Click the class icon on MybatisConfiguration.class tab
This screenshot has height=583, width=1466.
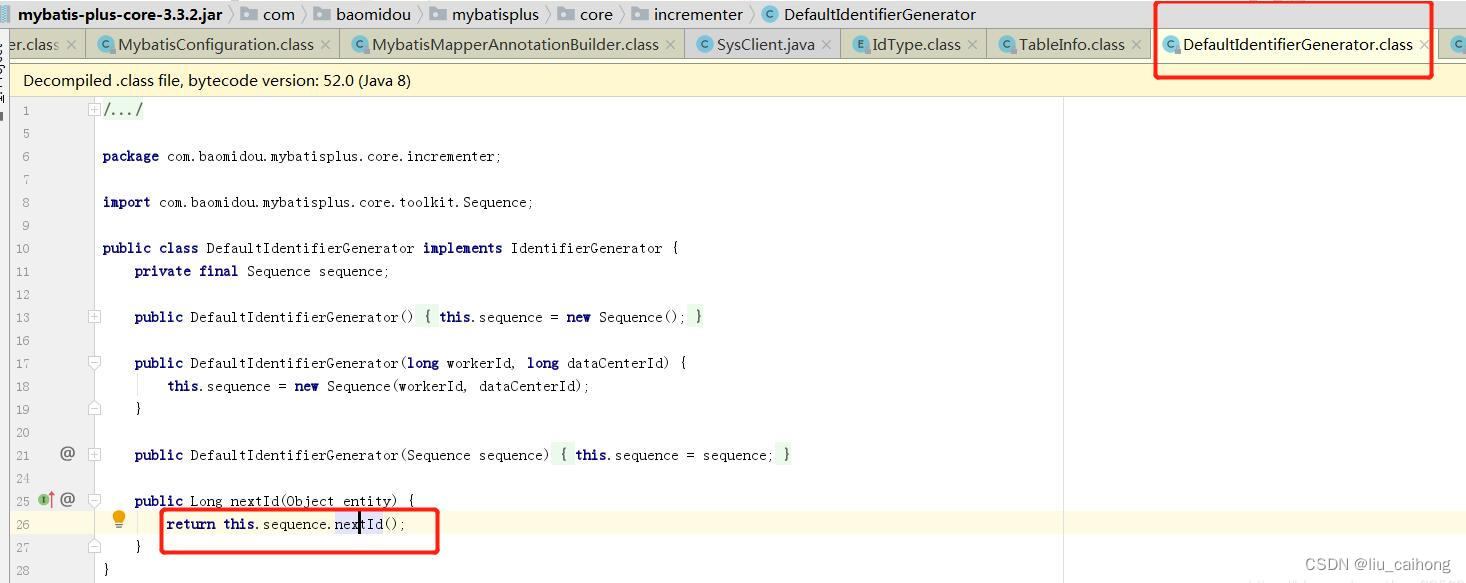106,44
